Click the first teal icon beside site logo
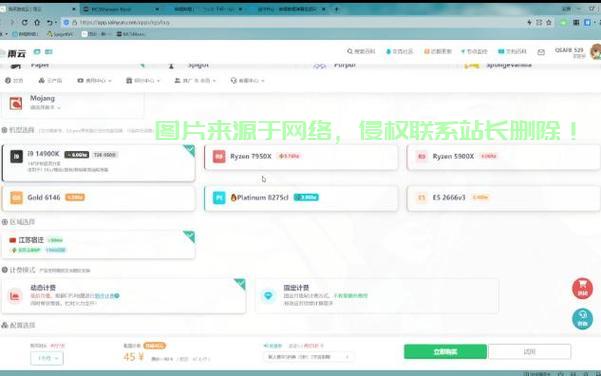Viewport: 601px width, 376px height. [x=37, y=52]
